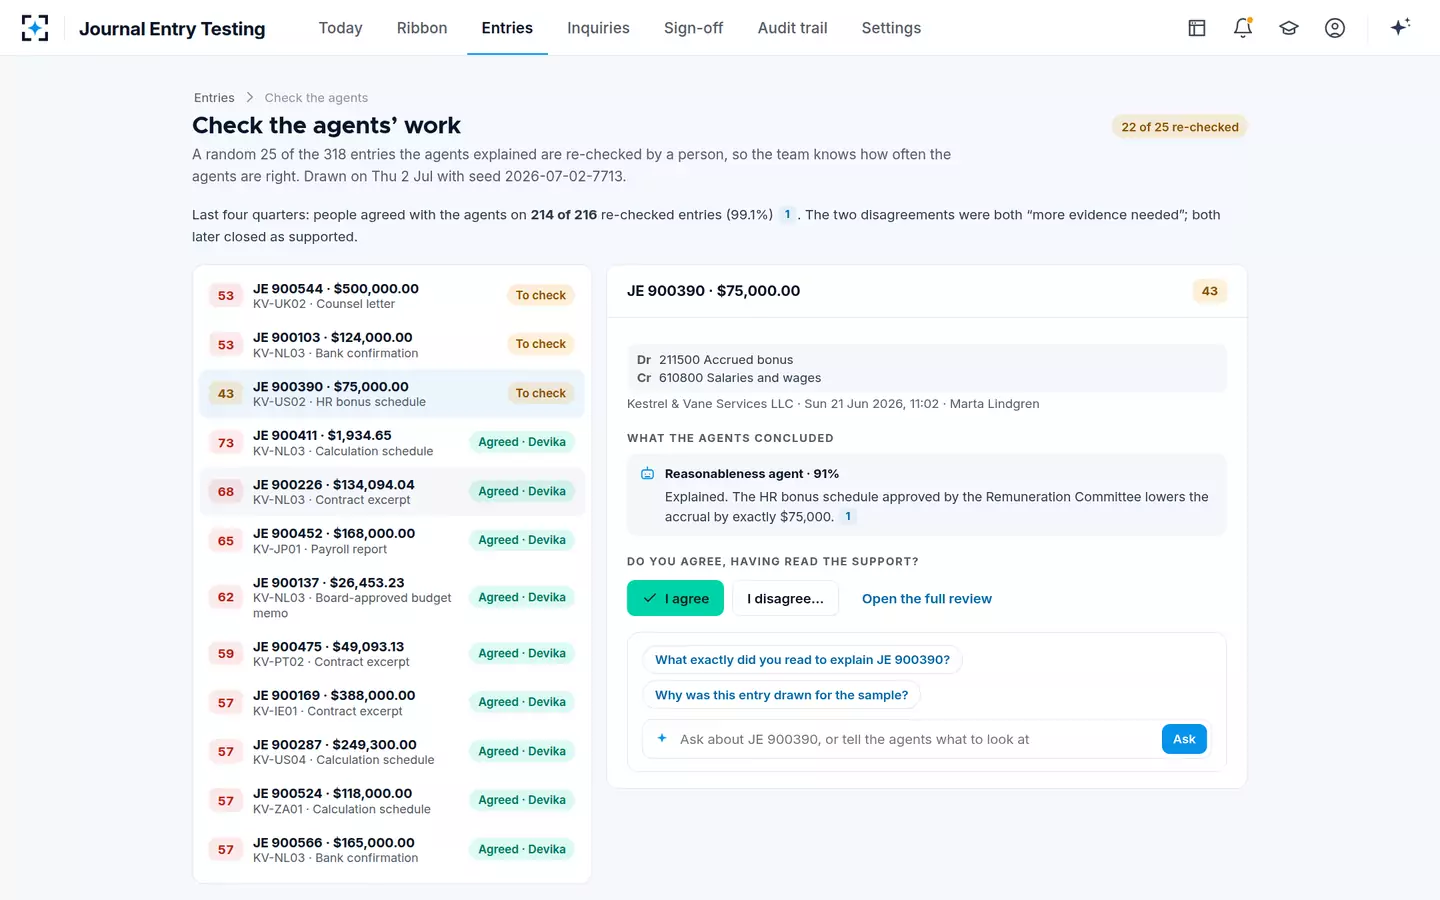Viewport: 1440px width, 900px height.
Task: Click the robot icon beside Reasonableness agent
Action: click(647, 474)
